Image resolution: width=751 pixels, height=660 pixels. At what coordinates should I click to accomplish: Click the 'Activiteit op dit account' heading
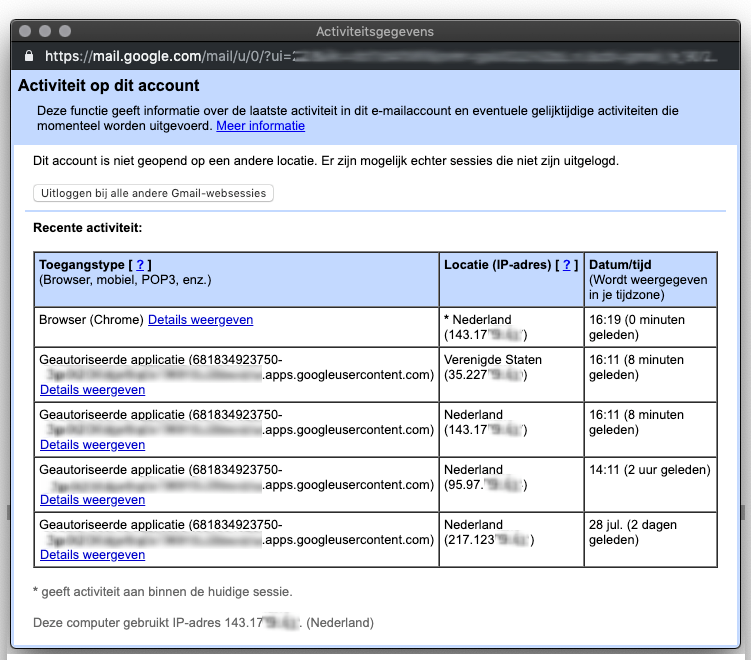(x=109, y=86)
